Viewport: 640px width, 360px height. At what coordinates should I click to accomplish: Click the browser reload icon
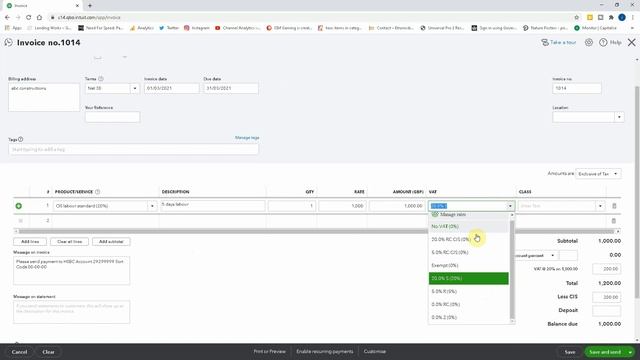click(29, 18)
